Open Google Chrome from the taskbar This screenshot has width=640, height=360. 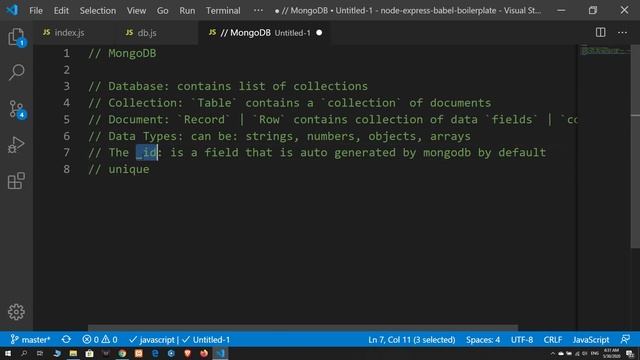pyautogui.click(x=122, y=353)
